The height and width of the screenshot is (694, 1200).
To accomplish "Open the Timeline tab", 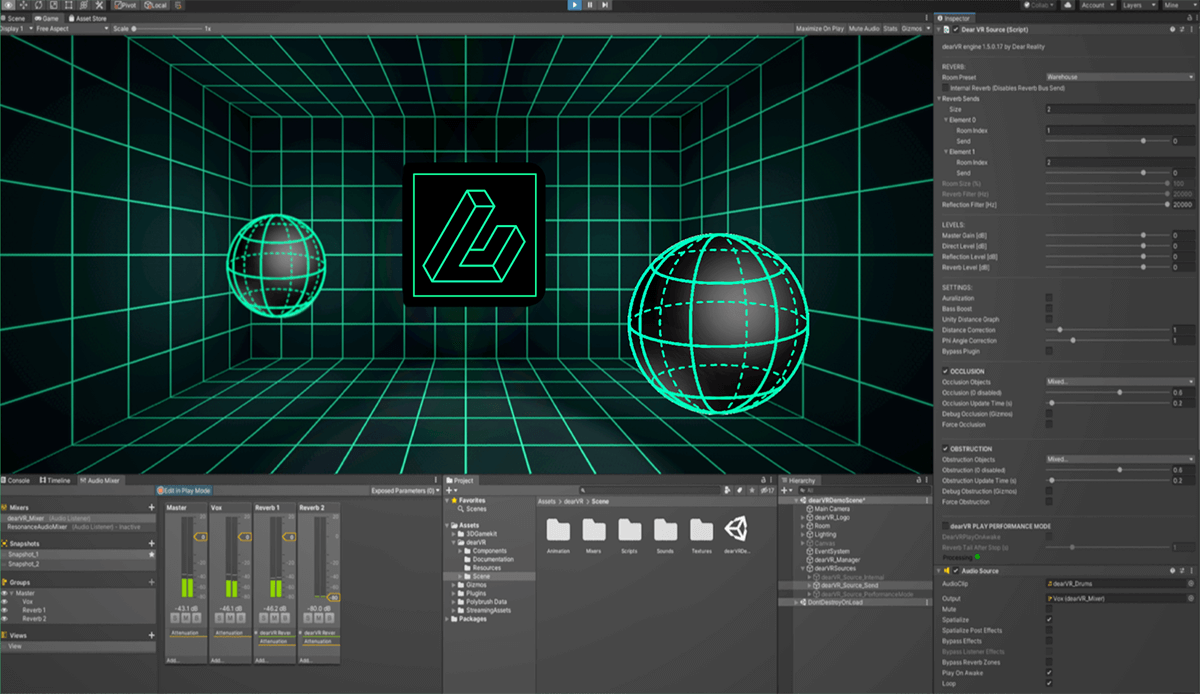I will 55,480.
